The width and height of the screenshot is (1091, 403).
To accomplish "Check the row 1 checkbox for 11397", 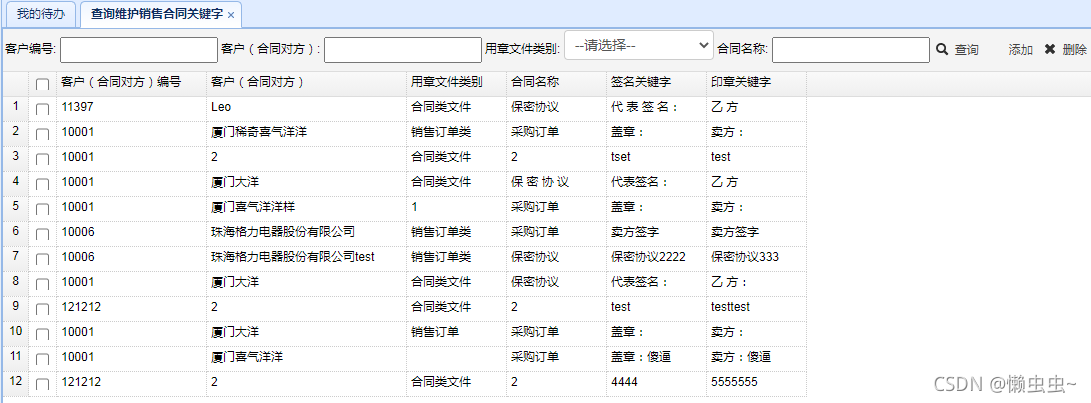I will [x=42, y=109].
